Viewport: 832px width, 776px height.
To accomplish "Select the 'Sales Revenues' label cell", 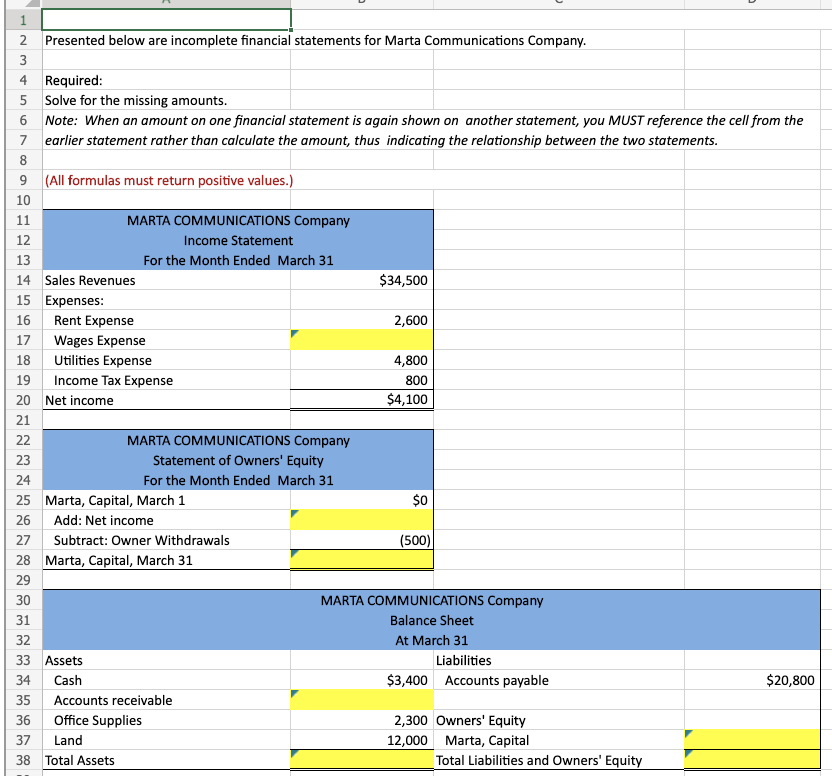I will point(166,280).
